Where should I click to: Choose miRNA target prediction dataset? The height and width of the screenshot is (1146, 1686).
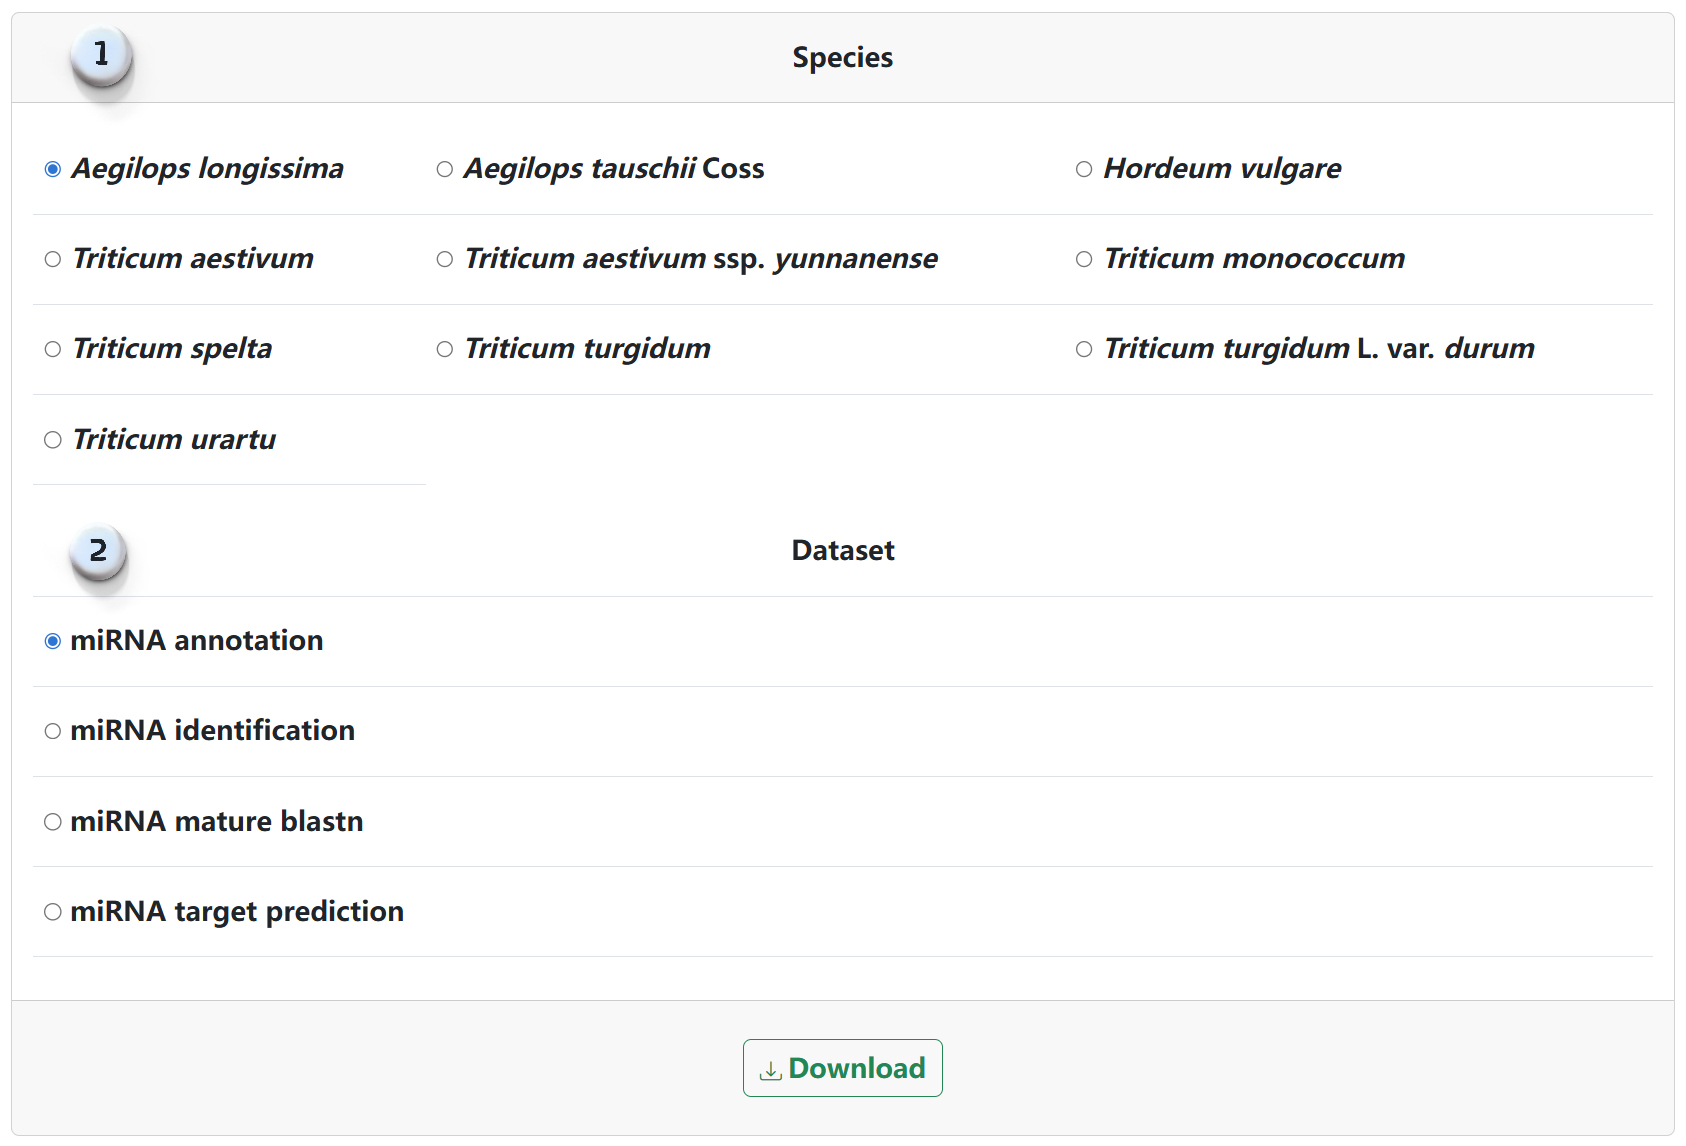[x=53, y=912]
